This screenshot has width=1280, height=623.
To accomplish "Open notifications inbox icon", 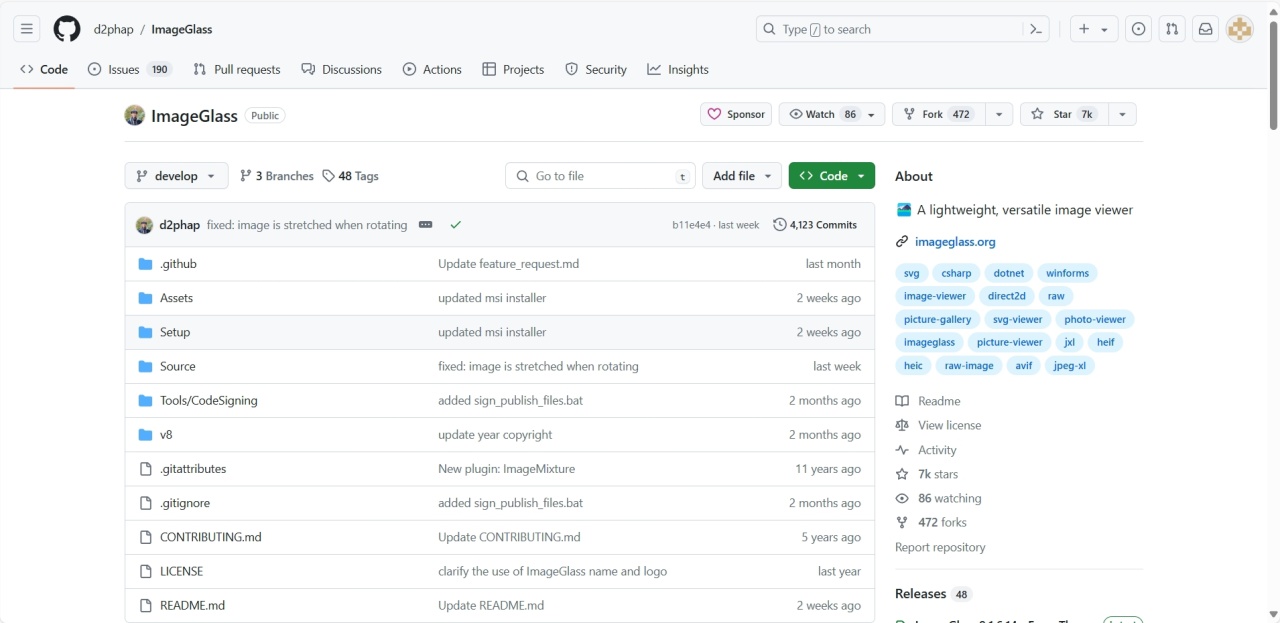I will pos(1206,29).
